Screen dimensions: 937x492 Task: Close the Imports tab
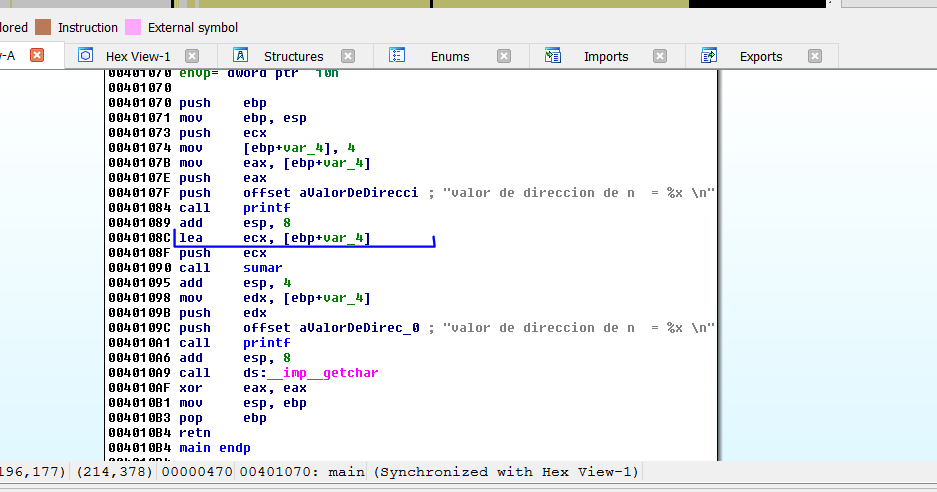[x=660, y=56]
